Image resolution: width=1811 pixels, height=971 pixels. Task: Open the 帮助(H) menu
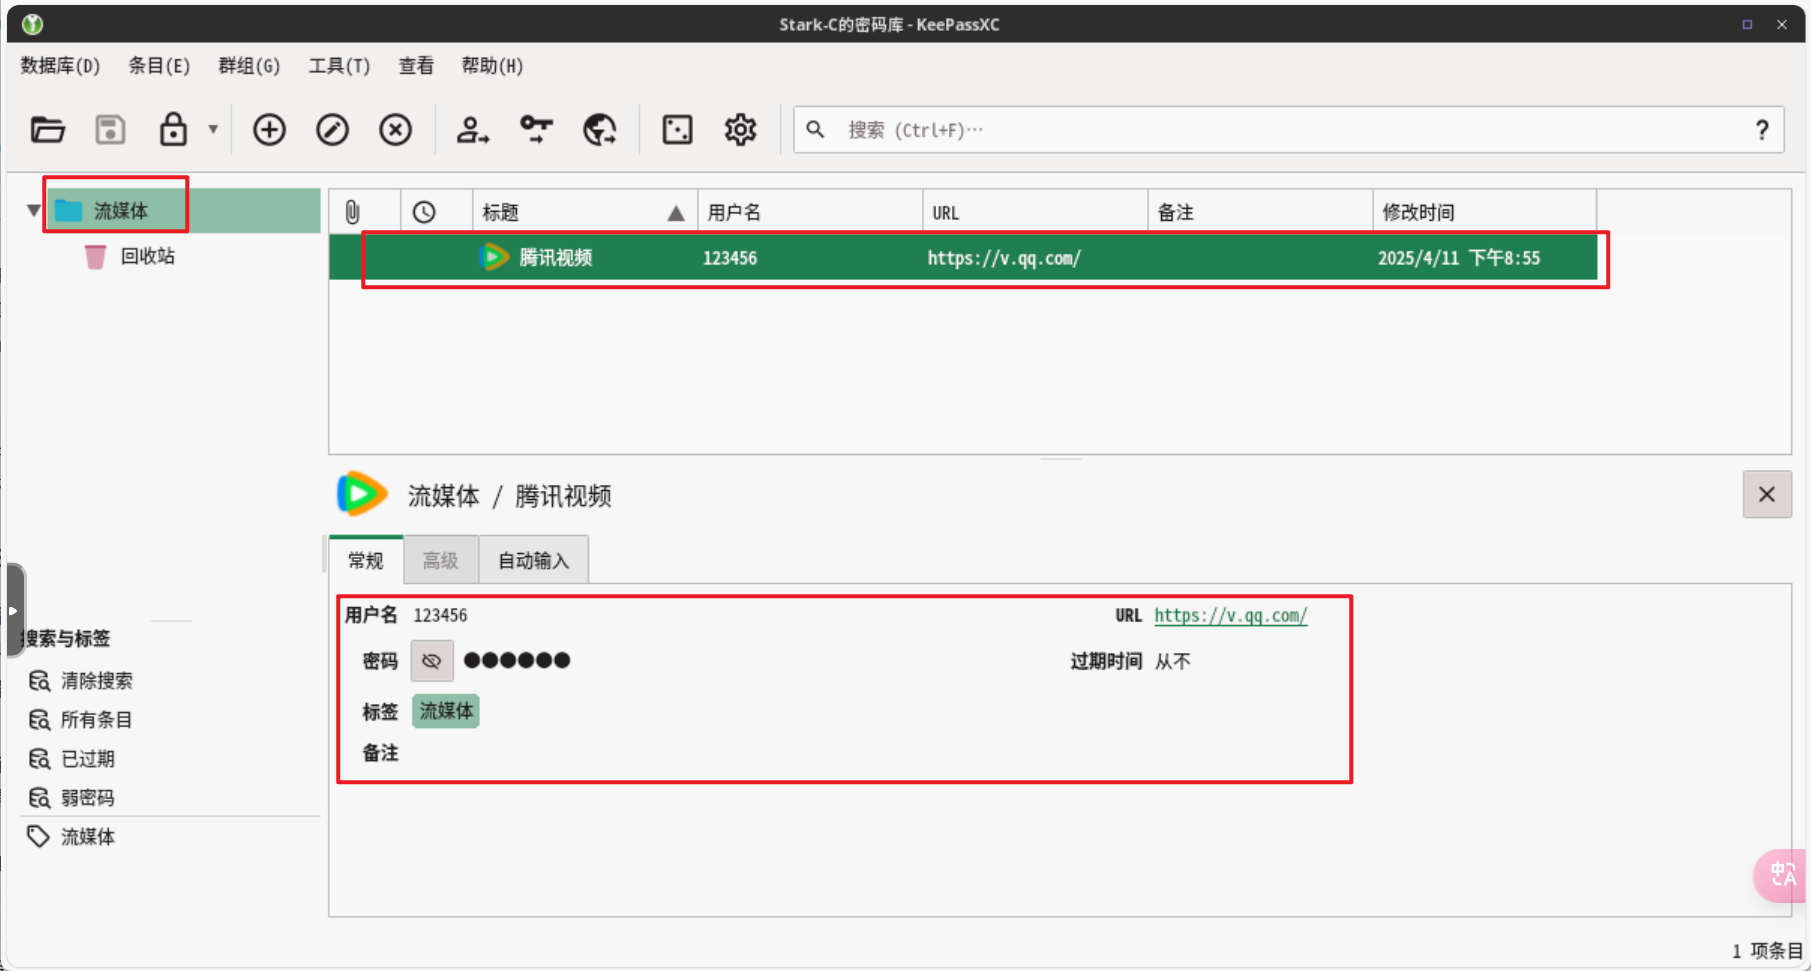pyautogui.click(x=492, y=66)
